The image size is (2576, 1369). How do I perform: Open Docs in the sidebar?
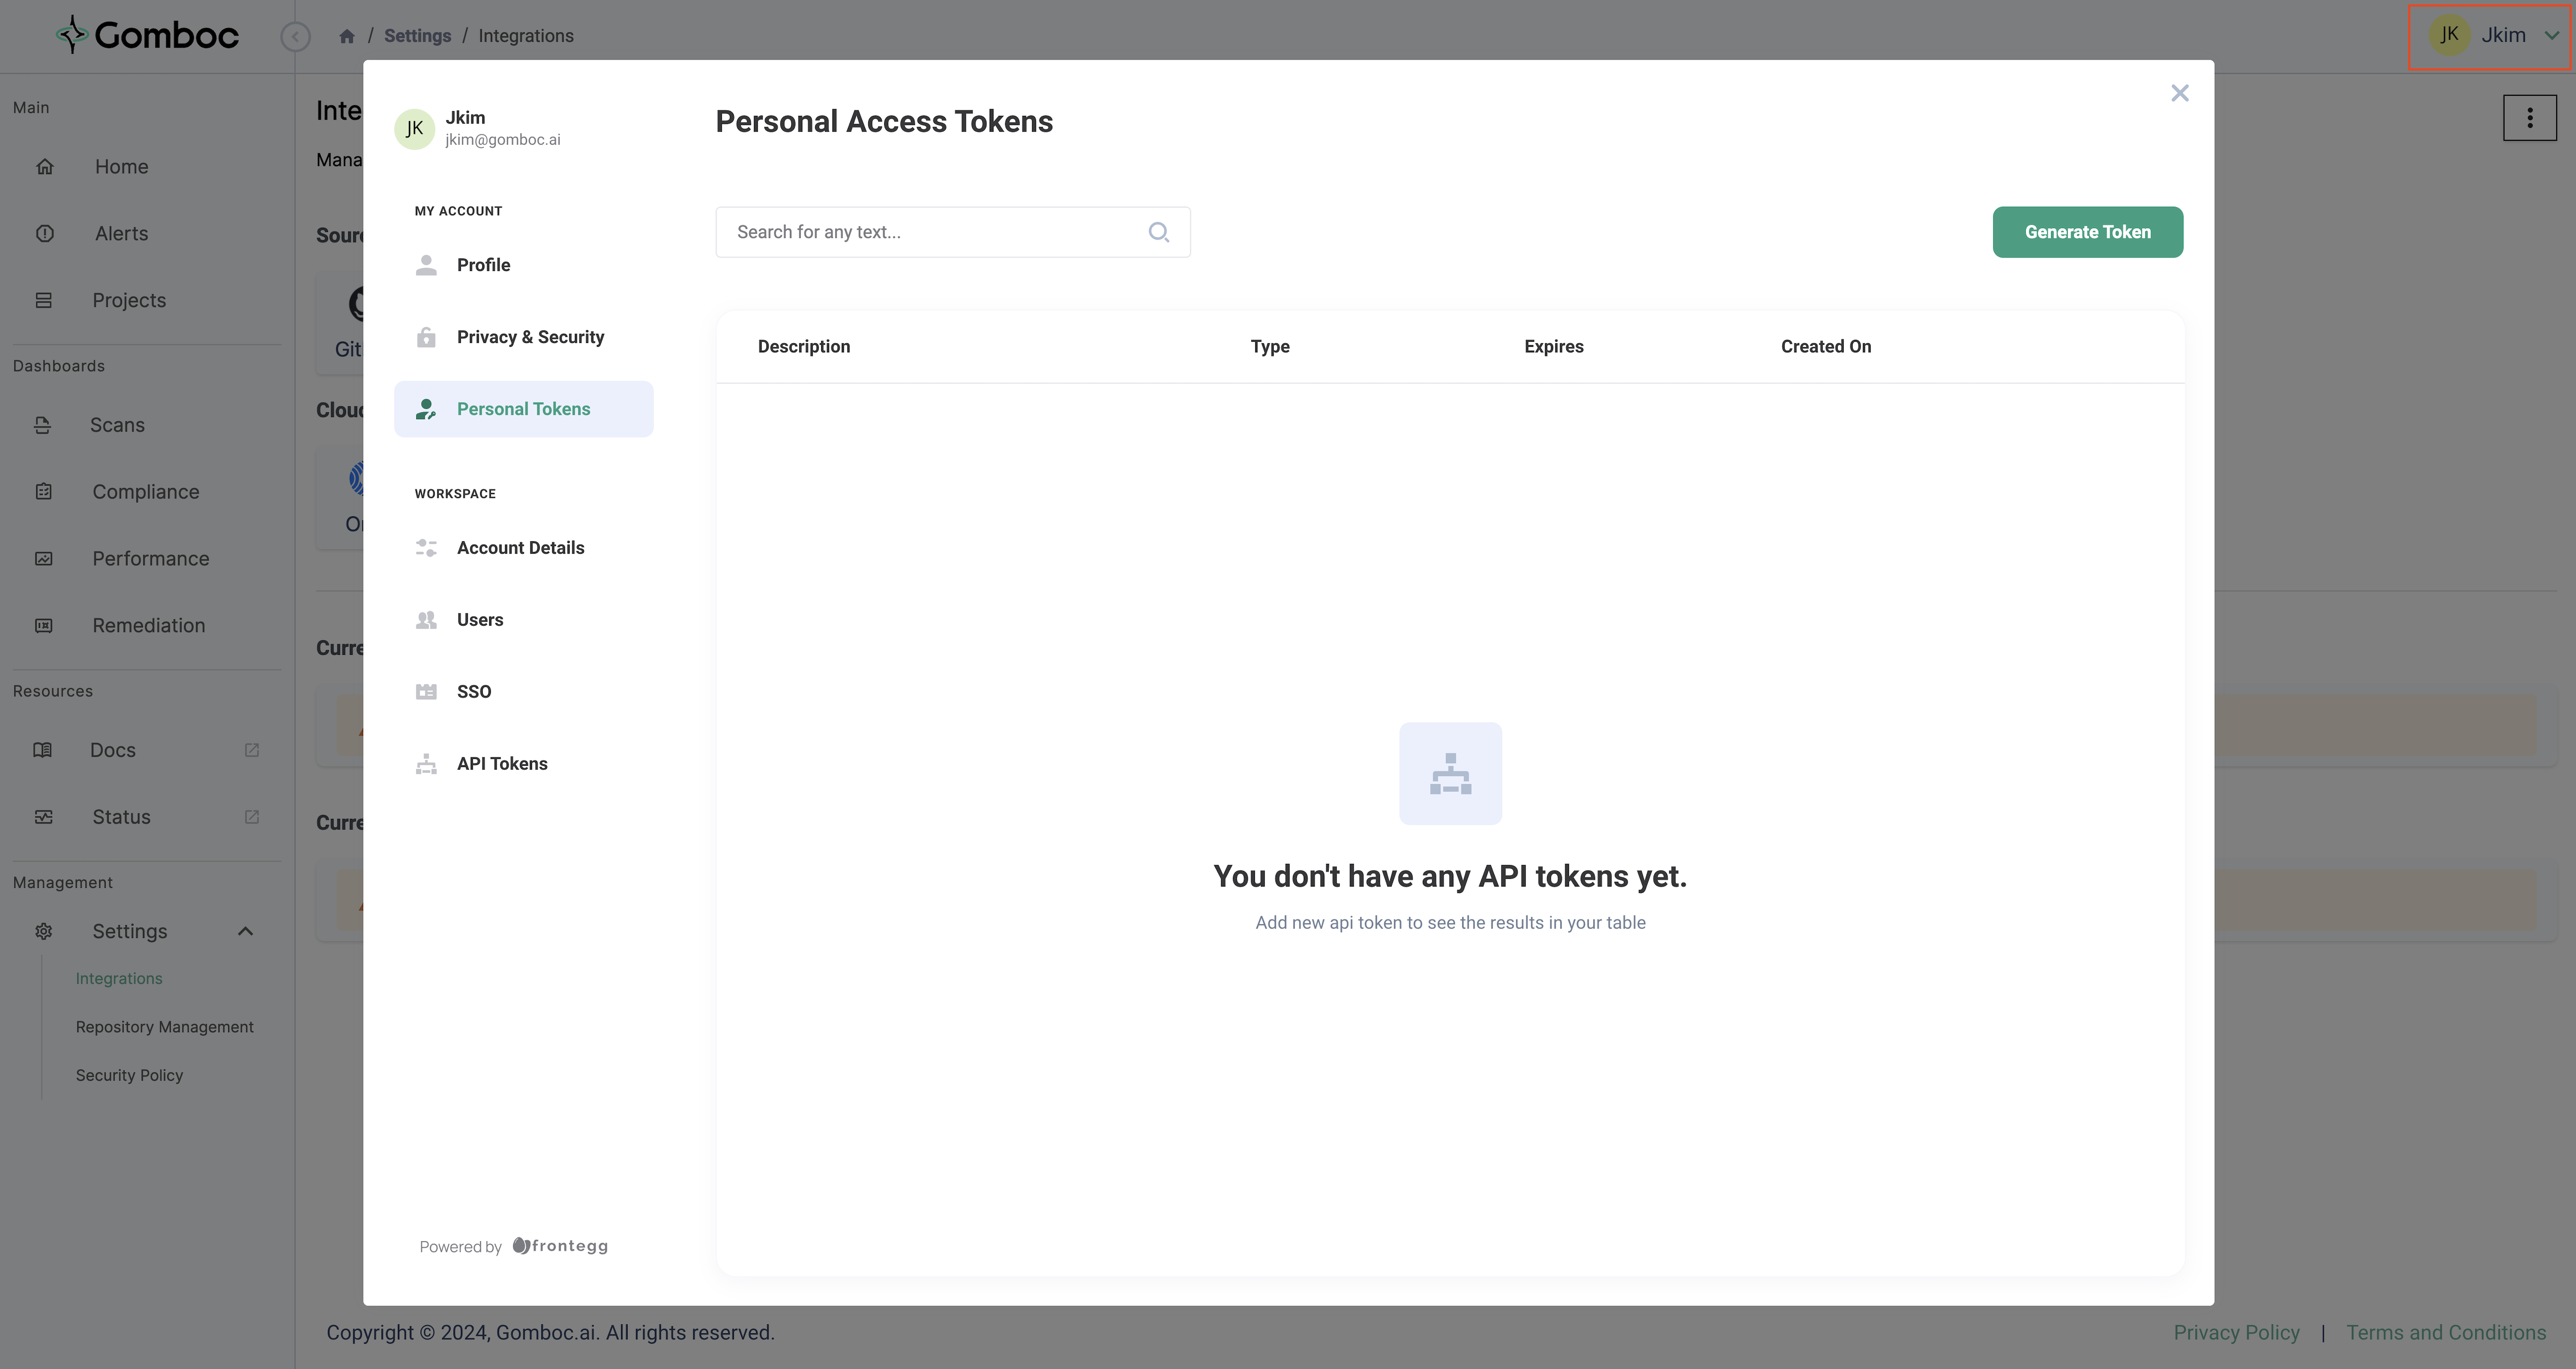113,750
